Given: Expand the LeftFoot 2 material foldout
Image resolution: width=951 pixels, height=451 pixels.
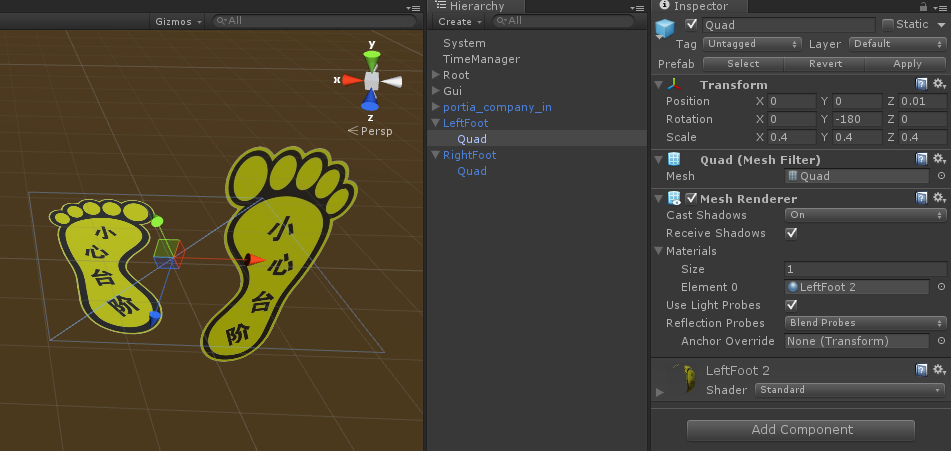Looking at the screenshot, I should [x=660, y=393].
